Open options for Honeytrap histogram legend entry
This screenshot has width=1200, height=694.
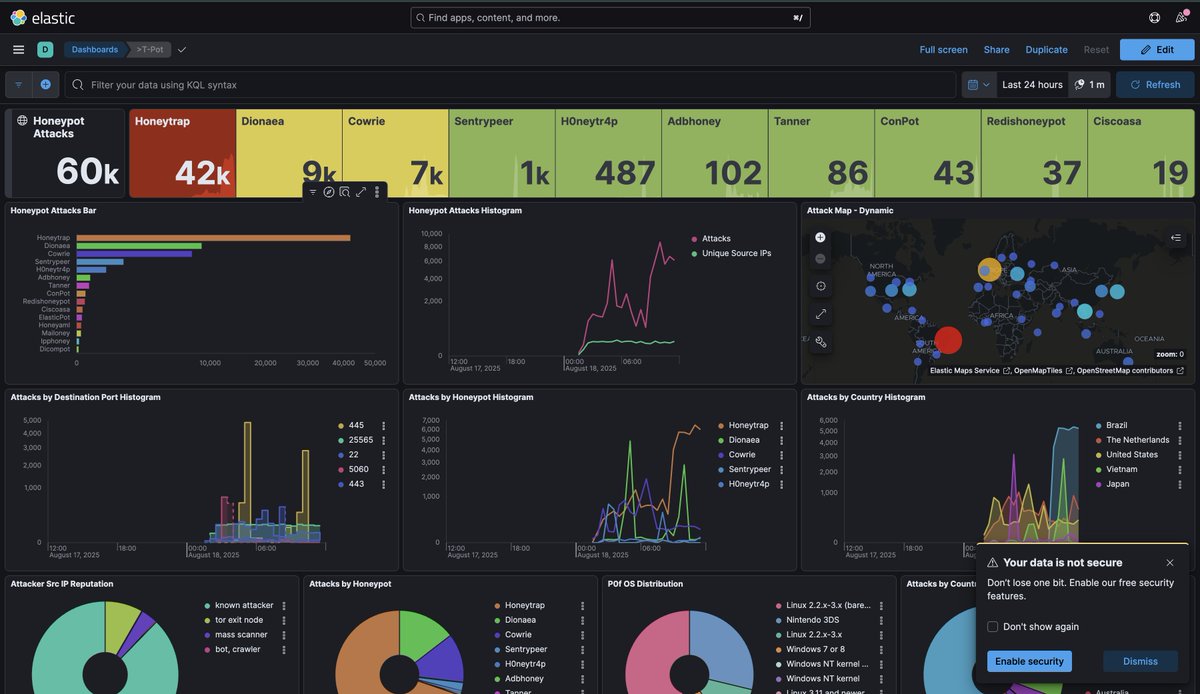point(782,425)
